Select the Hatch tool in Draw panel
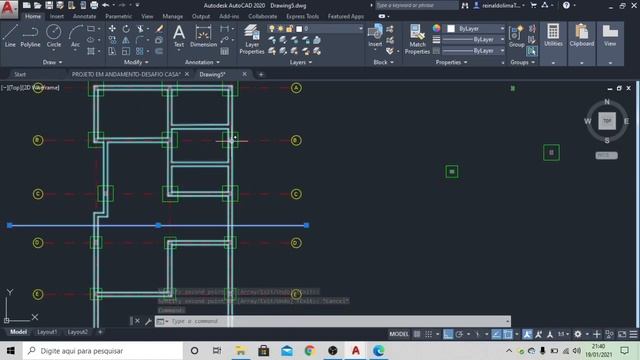The width and height of the screenshot is (640, 360). pos(91,51)
